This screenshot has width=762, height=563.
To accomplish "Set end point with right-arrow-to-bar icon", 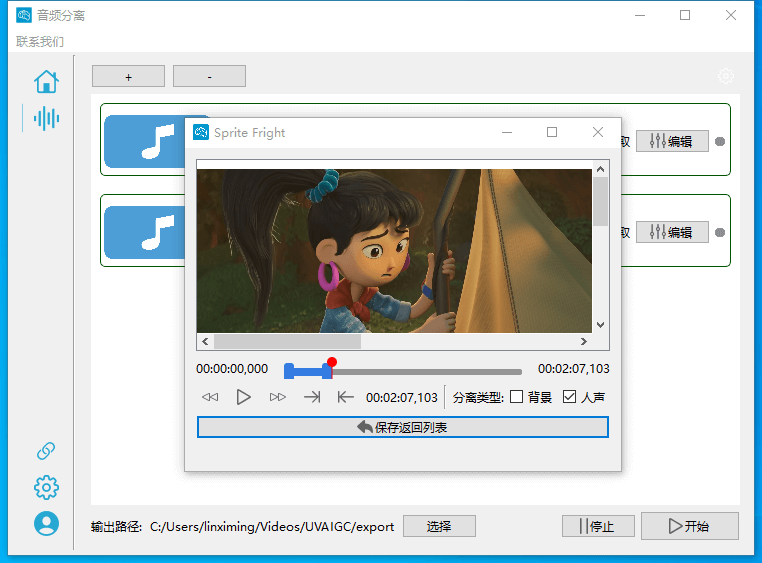I will (x=312, y=397).
